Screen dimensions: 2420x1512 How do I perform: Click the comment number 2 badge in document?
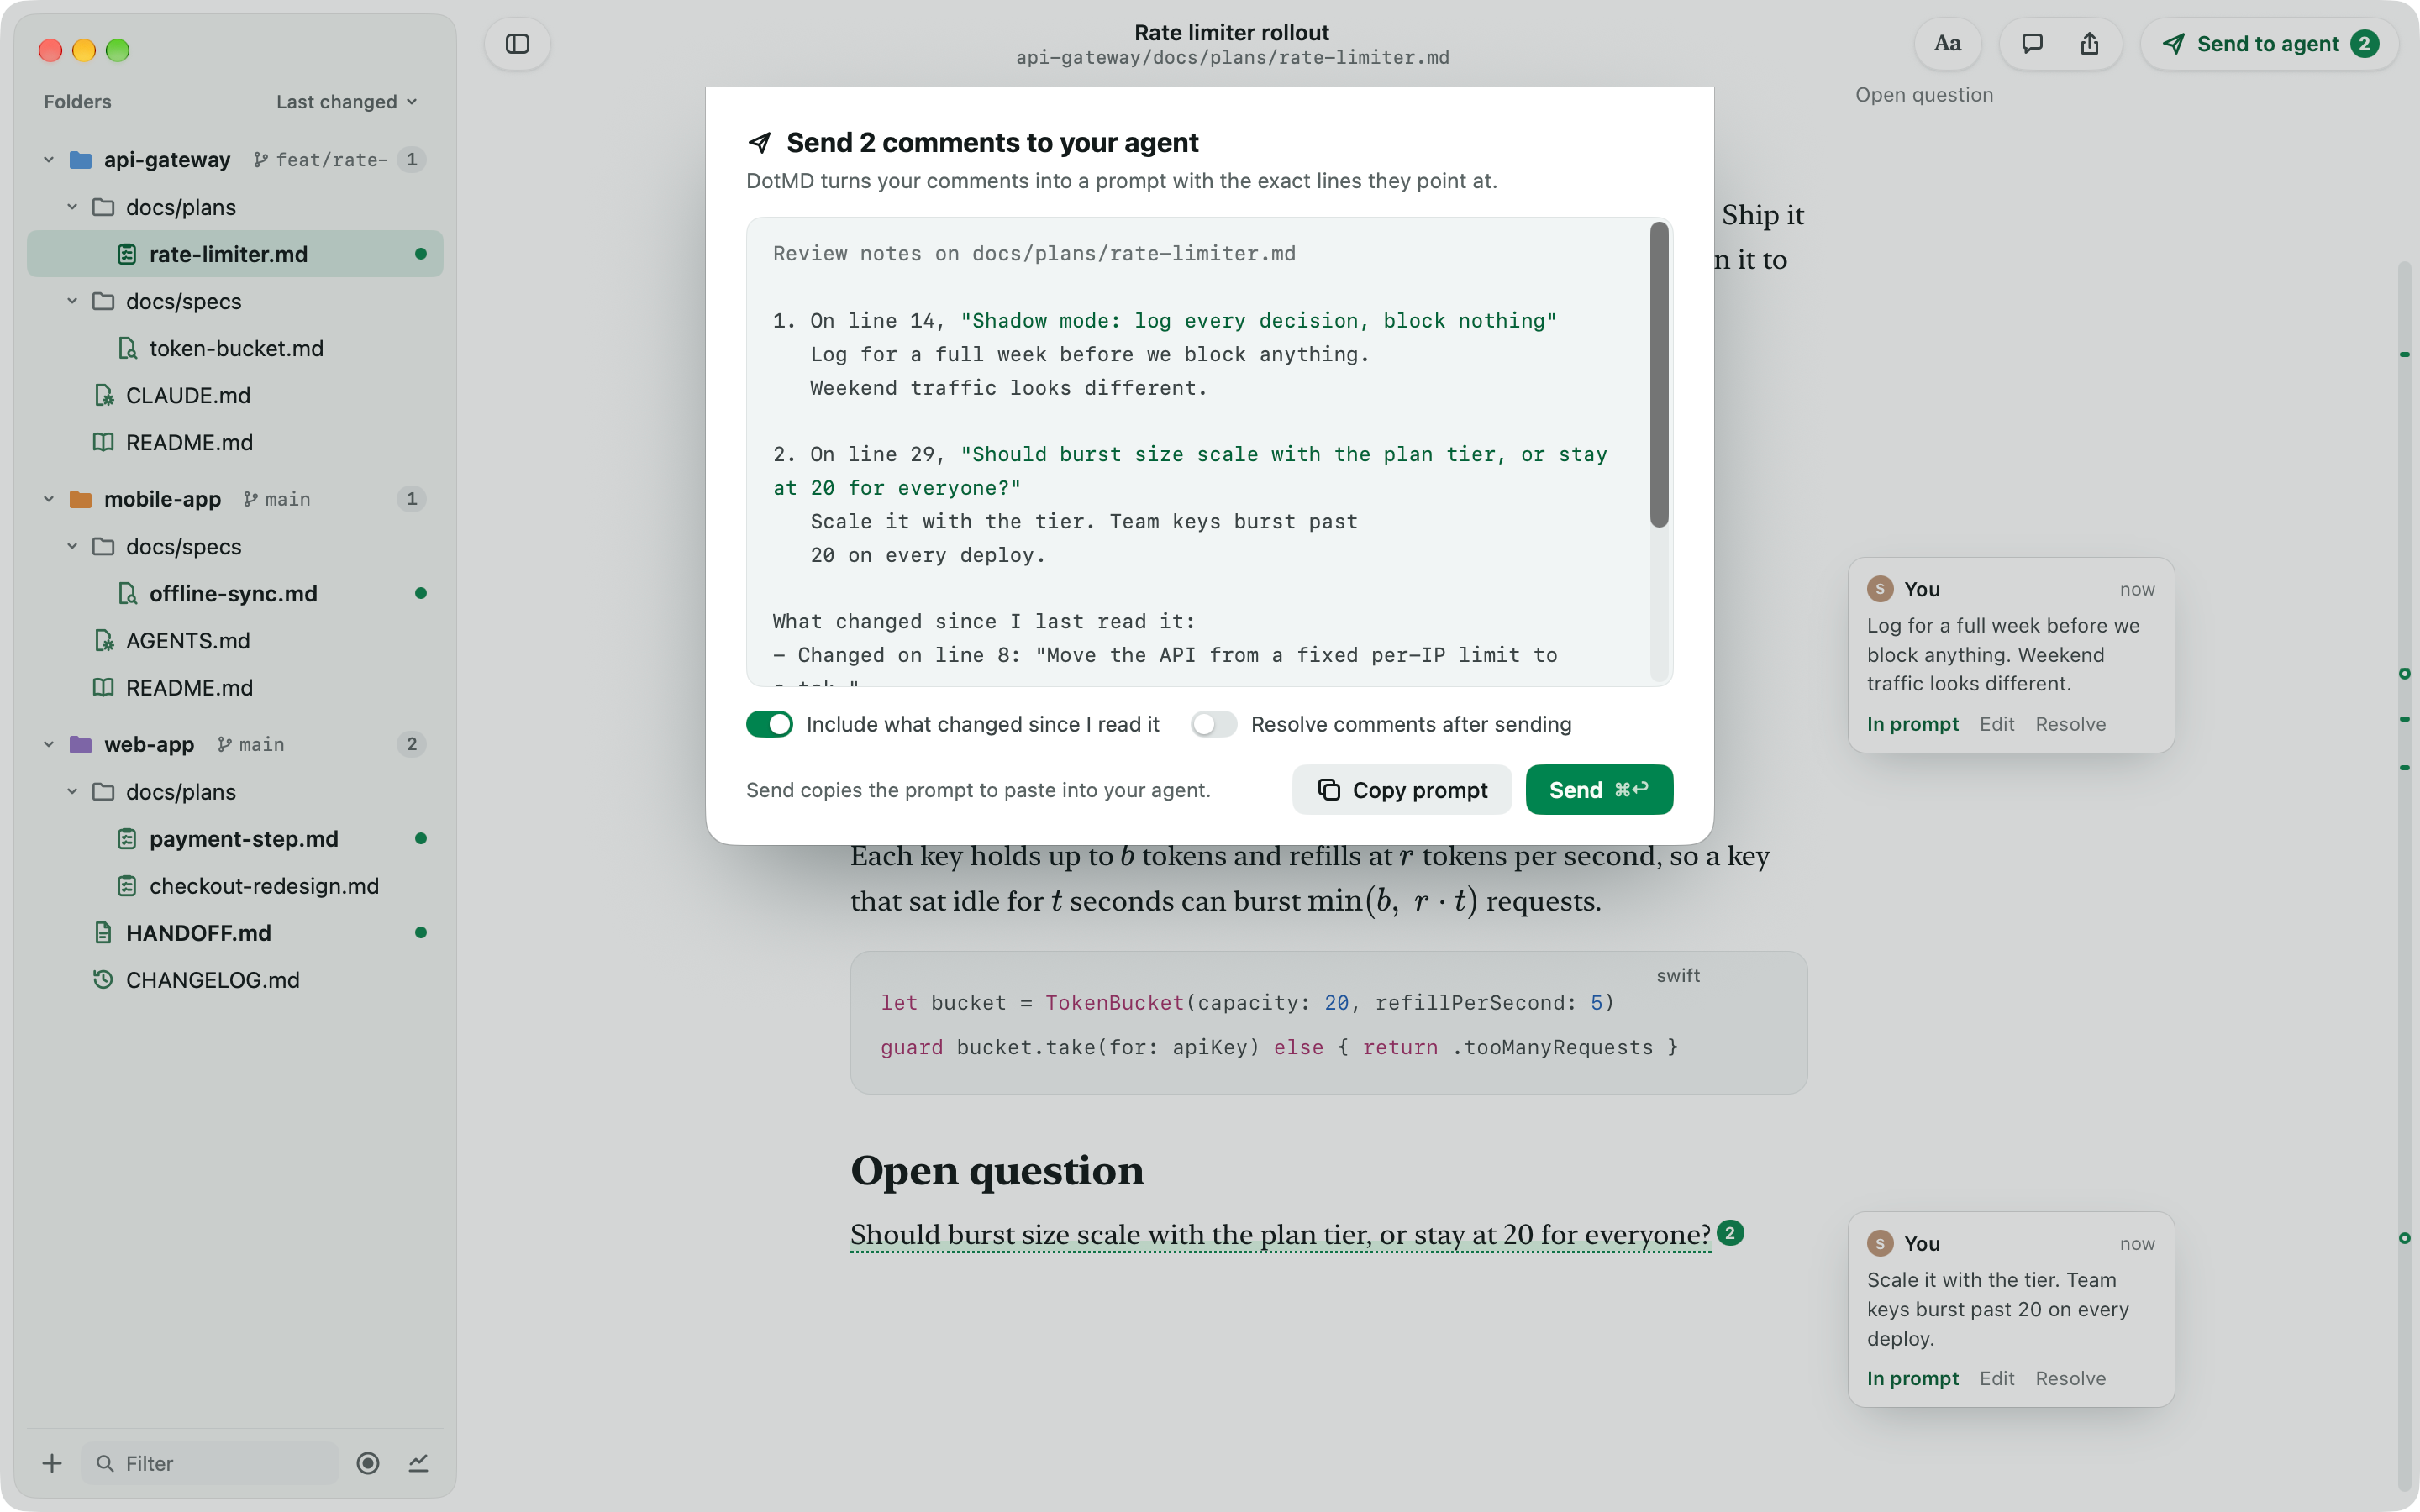[x=1730, y=1233]
